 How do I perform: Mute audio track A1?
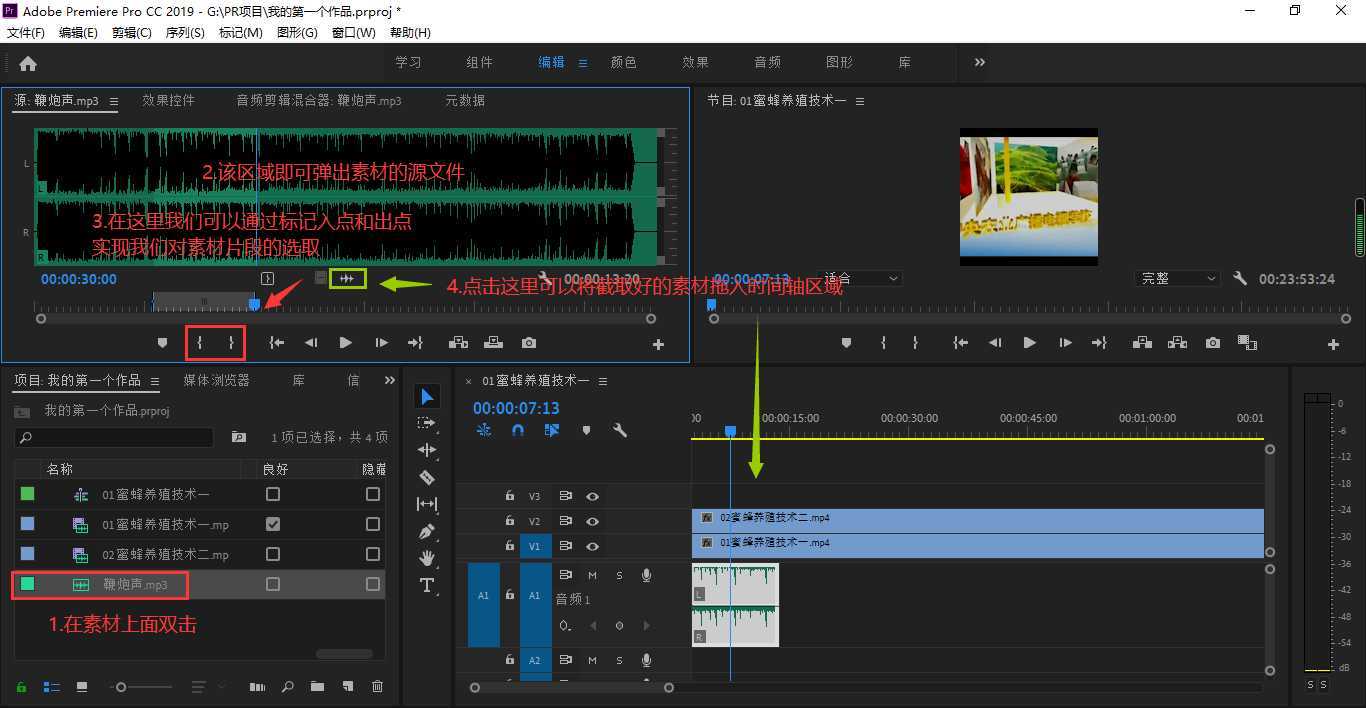tap(592, 575)
